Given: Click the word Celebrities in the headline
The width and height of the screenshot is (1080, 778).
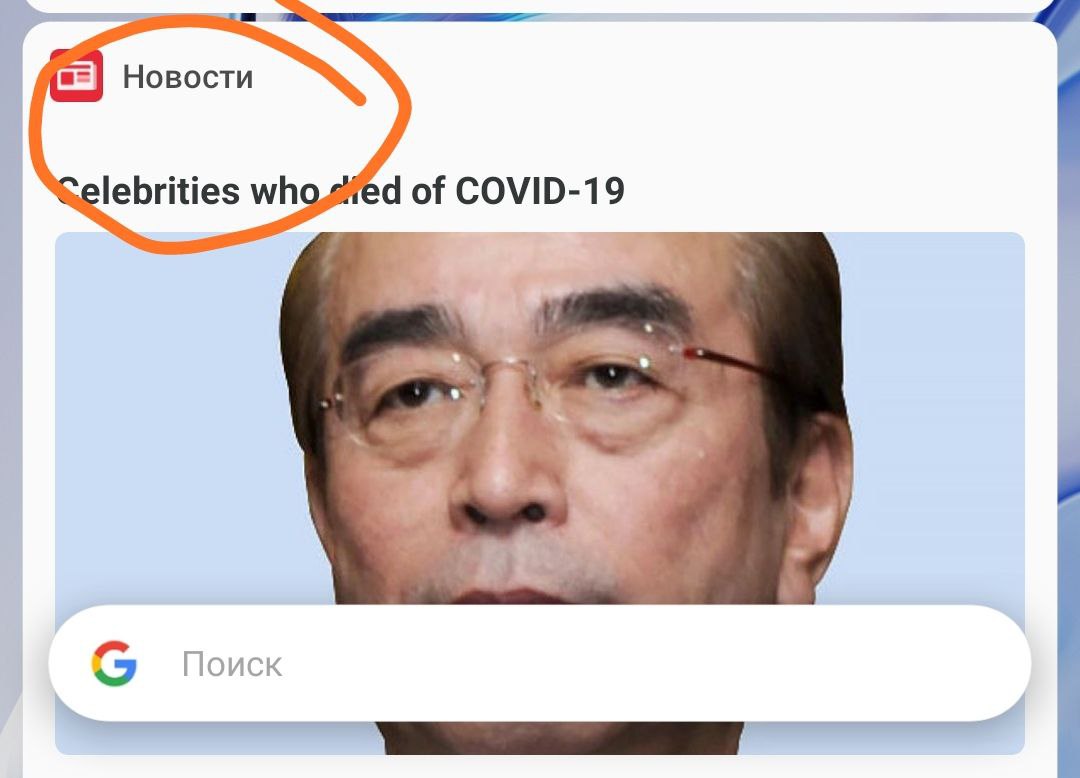Looking at the screenshot, I should [x=147, y=191].
